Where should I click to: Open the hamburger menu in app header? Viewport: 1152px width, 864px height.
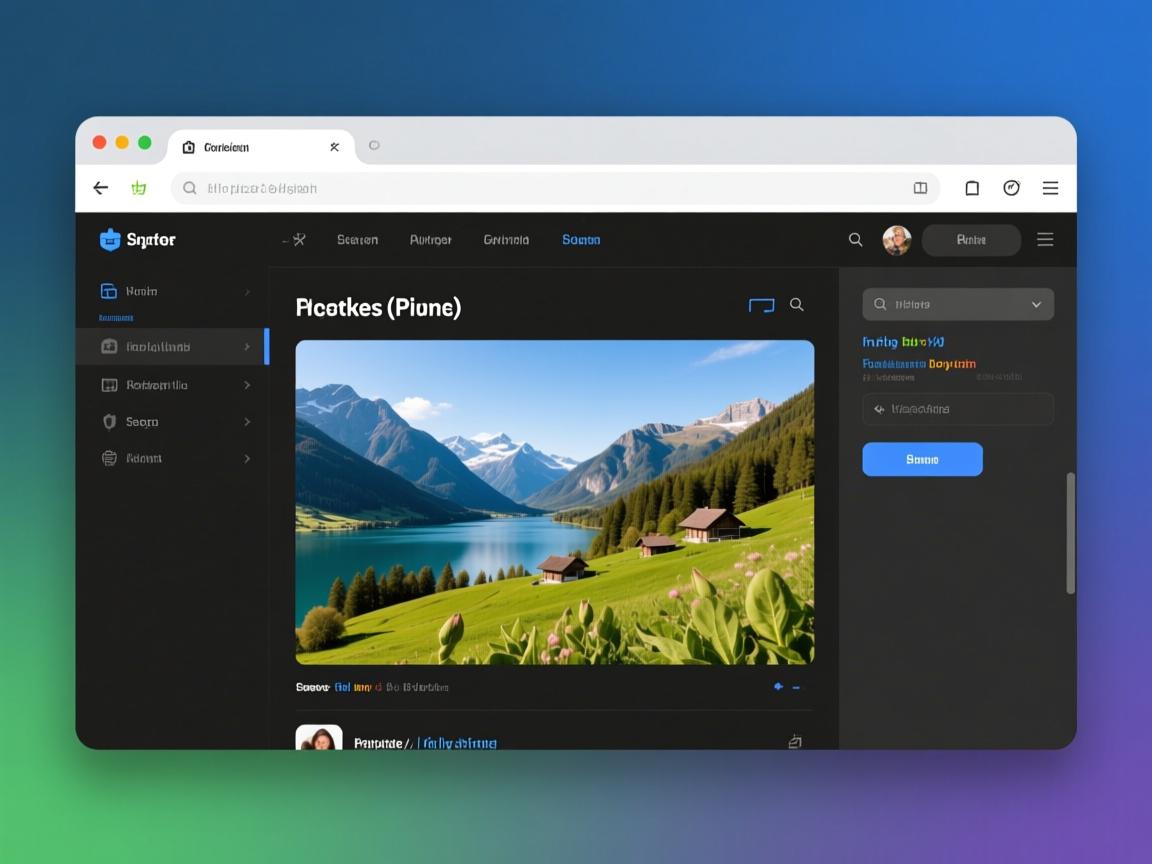(1045, 240)
